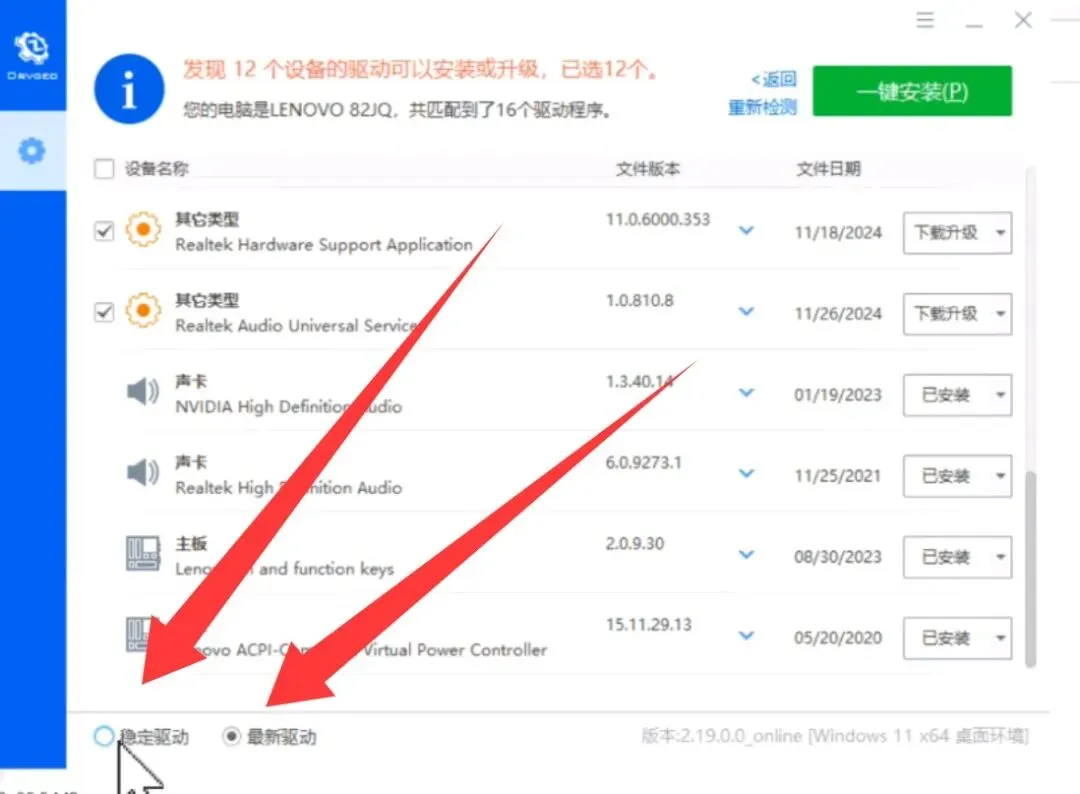1080x794 pixels.
Task: Uncheck Realtek Hardware Support Application checkbox
Action: pyautogui.click(x=104, y=231)
